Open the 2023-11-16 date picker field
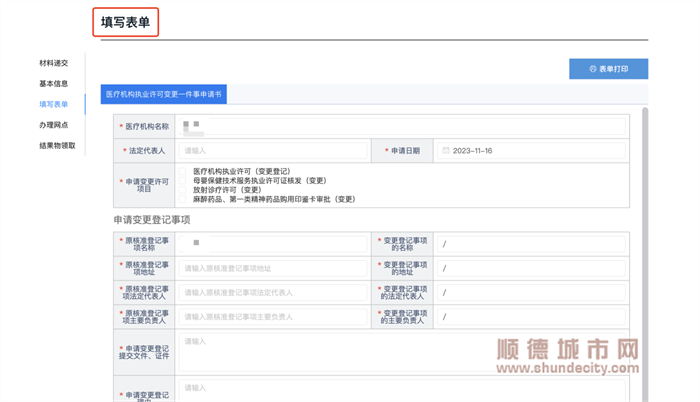The image size is (700, 402). tap(532, 151)
